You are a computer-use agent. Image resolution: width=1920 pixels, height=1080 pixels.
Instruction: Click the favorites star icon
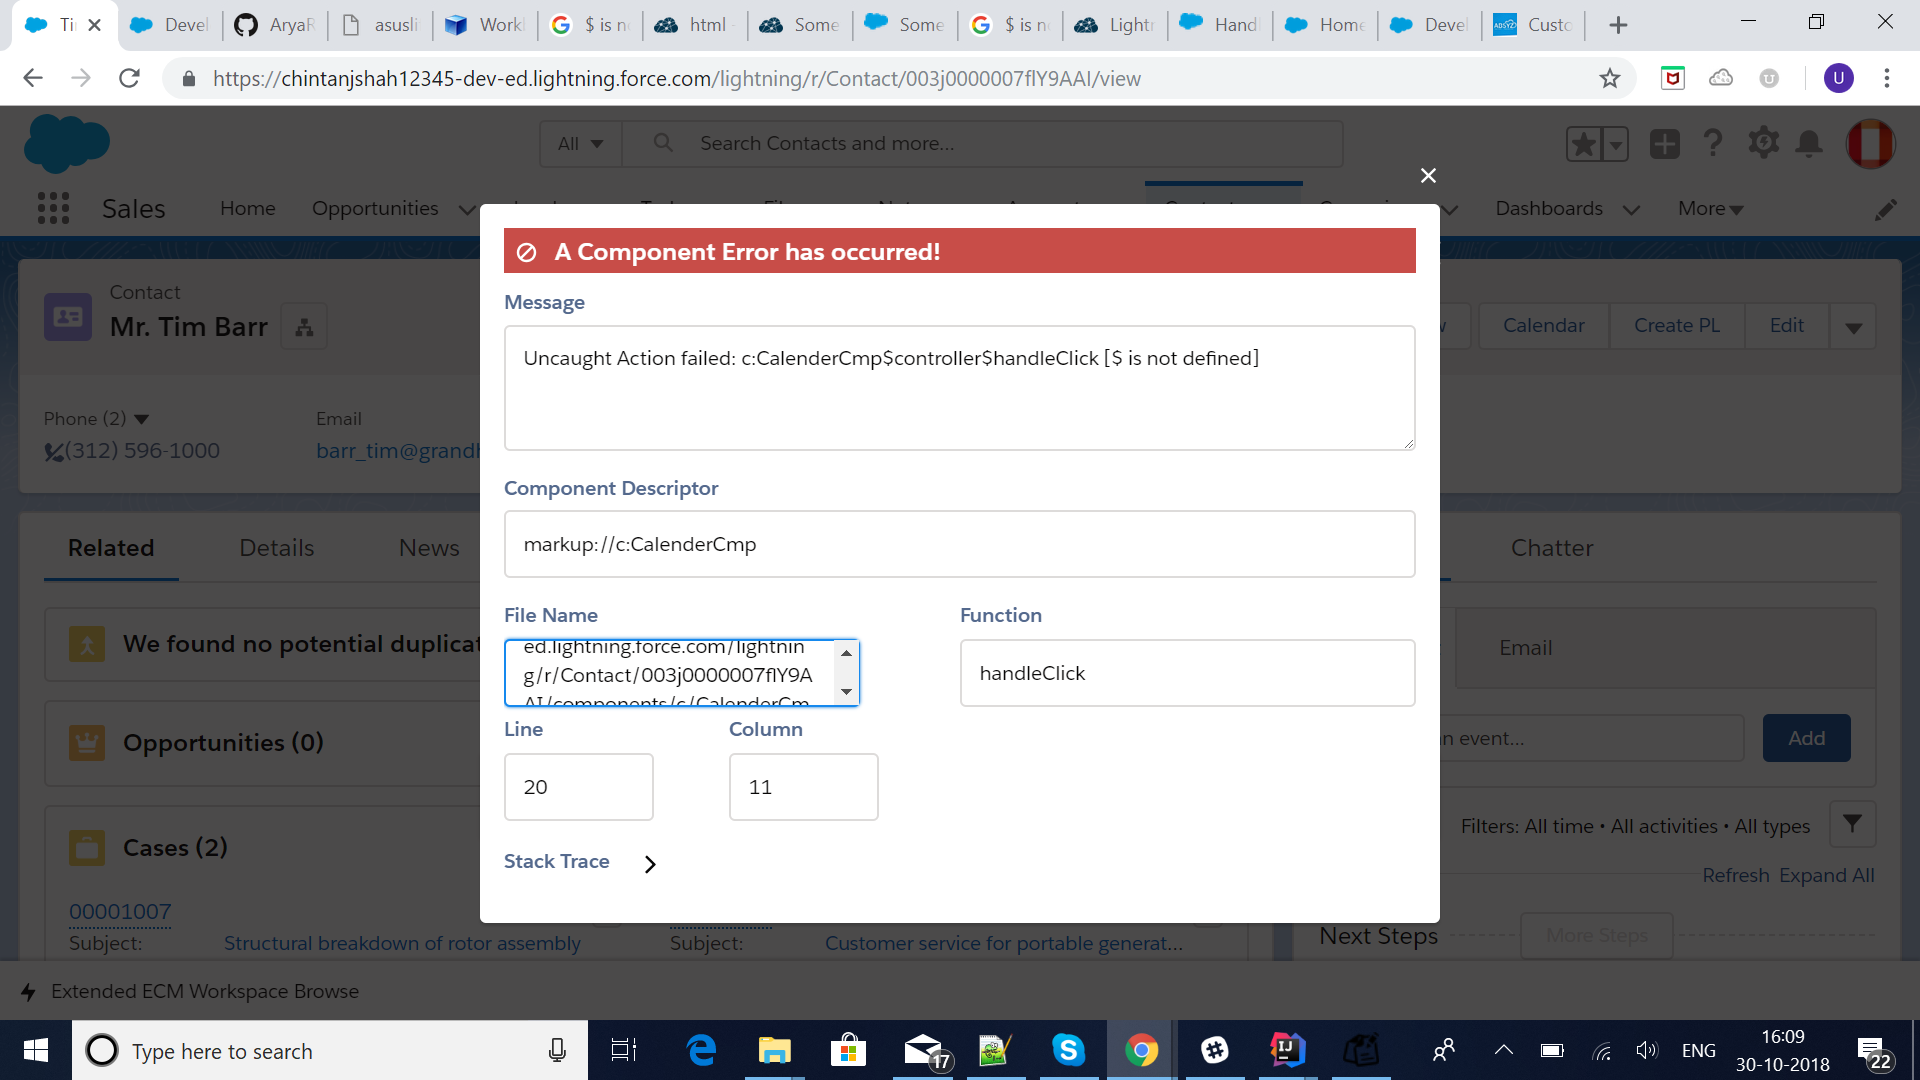tap(1584, 144)
